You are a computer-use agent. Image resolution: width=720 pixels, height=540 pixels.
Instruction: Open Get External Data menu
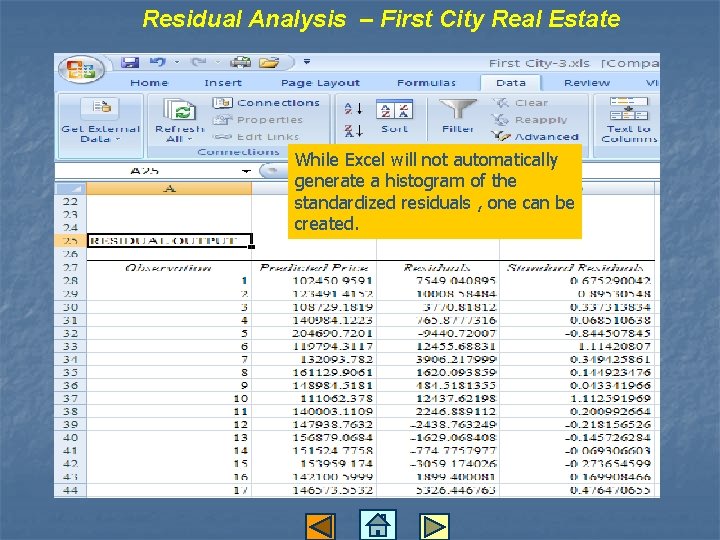[x=101, y=121]
